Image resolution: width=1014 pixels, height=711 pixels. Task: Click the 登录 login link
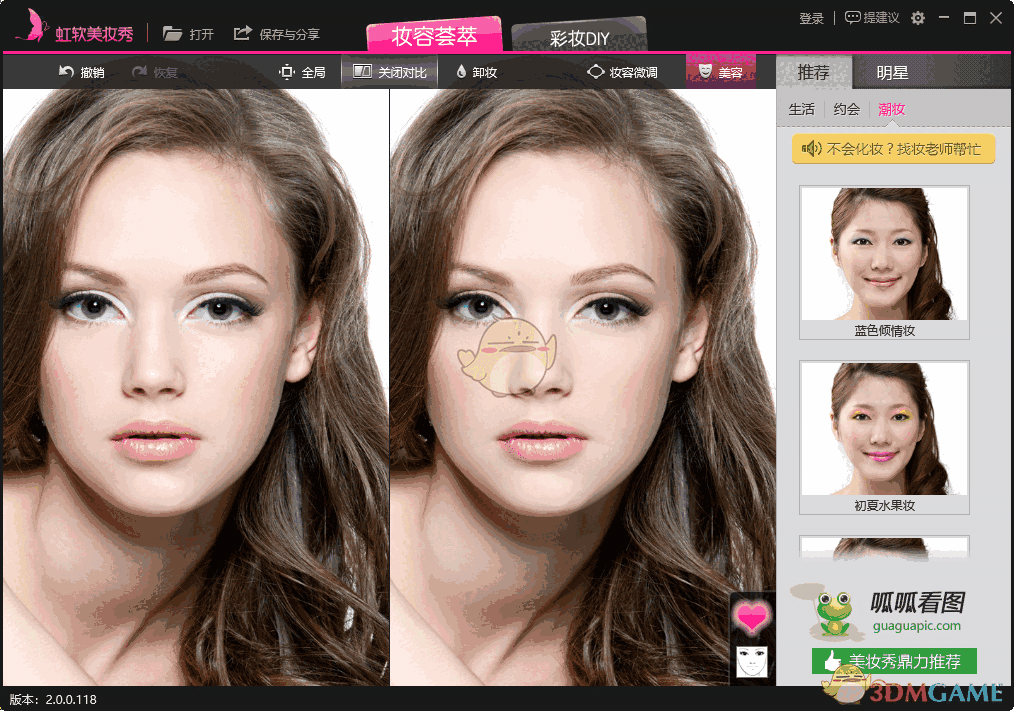click(x=812, y=17)
